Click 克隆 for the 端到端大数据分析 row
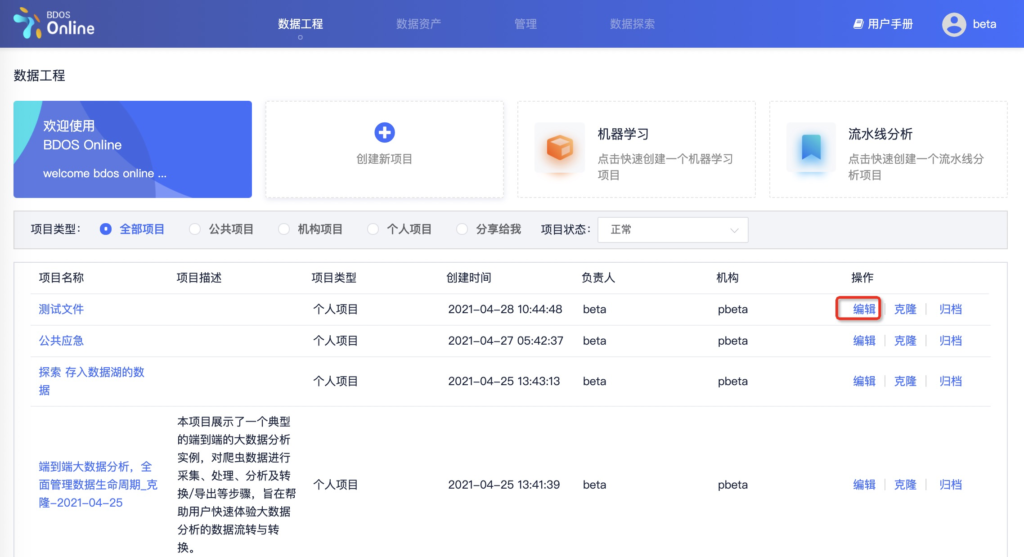The image size is (1024, 557). 905,485
